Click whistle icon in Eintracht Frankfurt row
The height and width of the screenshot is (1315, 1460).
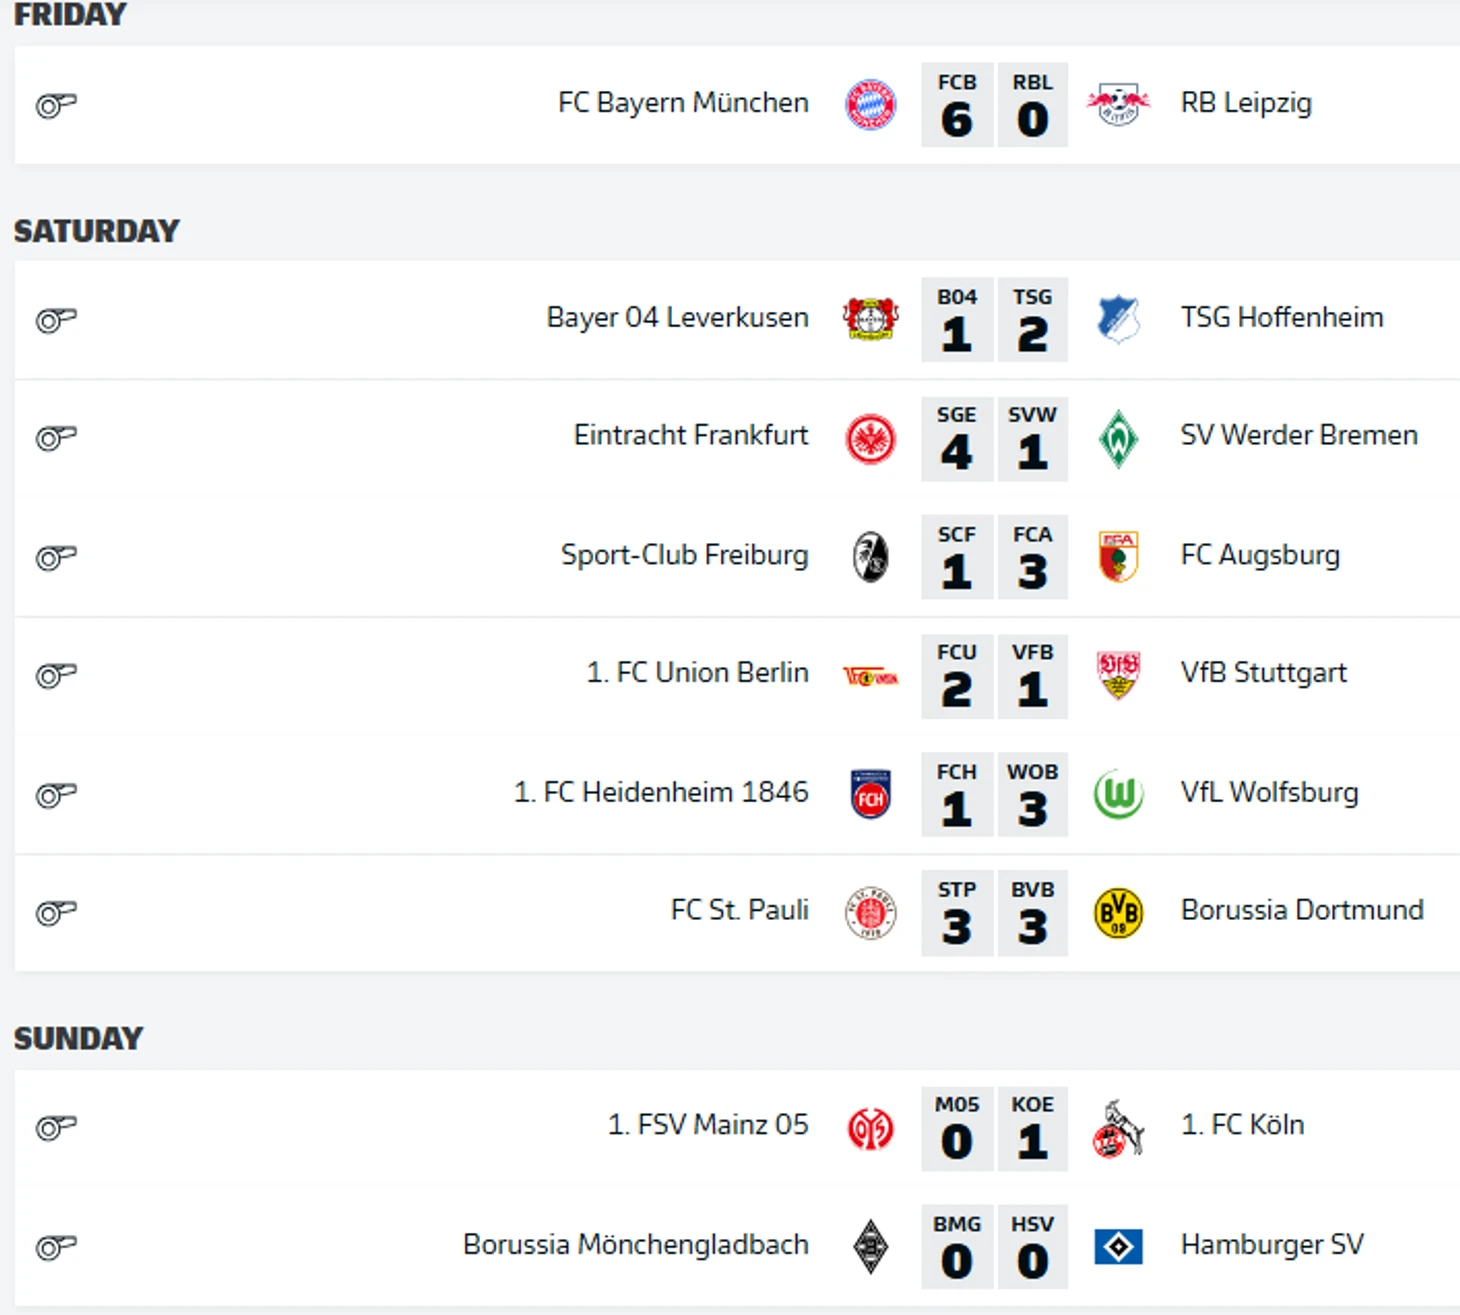pyautogui.click(x=56, y=438)
